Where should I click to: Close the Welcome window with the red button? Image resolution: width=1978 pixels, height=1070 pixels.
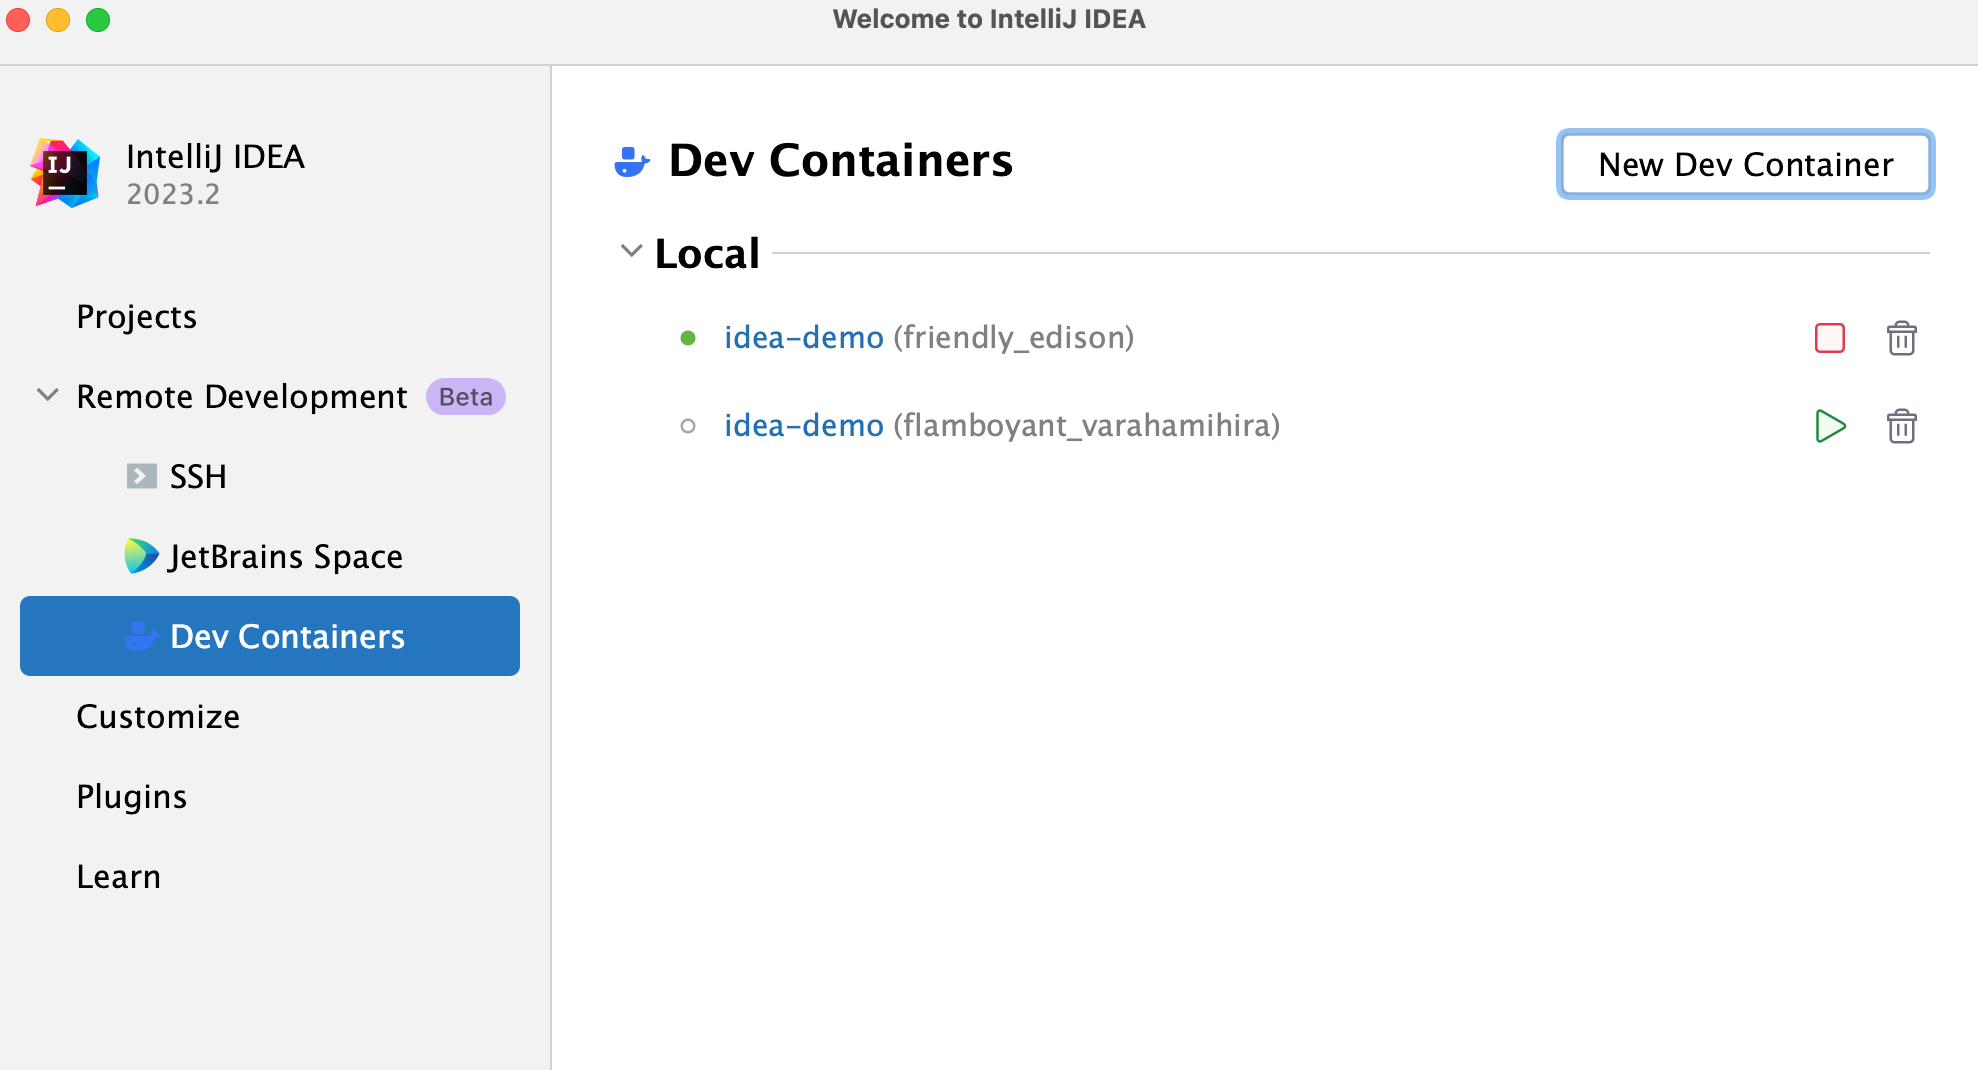pyautogui.click(x=18, y=19)
